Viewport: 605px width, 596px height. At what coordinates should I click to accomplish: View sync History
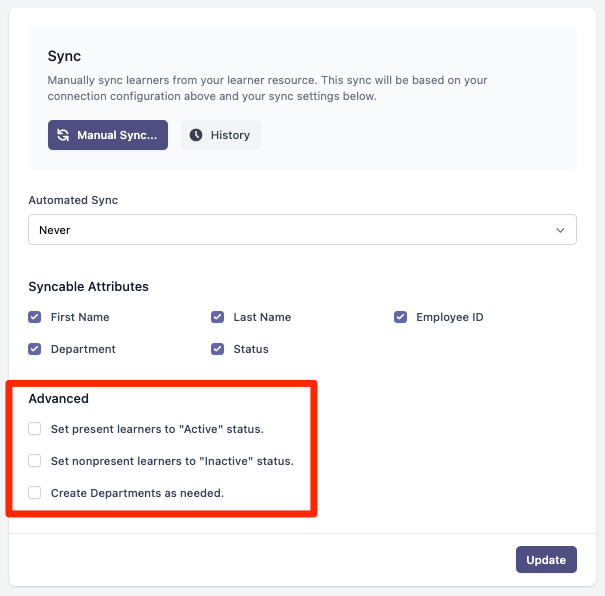pyautogui.click(x=221, y=135)
